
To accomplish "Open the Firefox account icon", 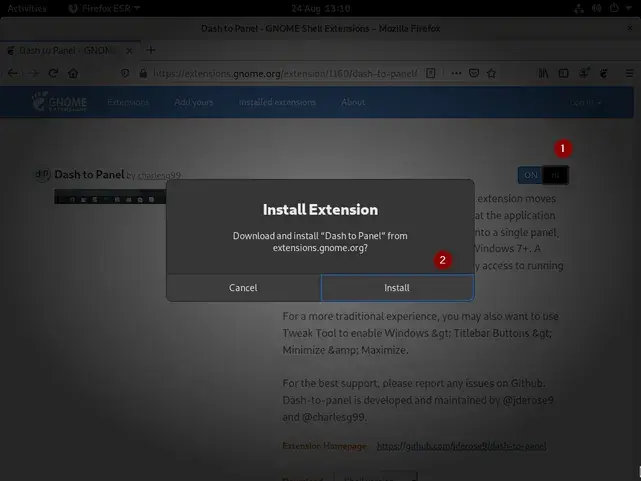I will pos(584,73).
